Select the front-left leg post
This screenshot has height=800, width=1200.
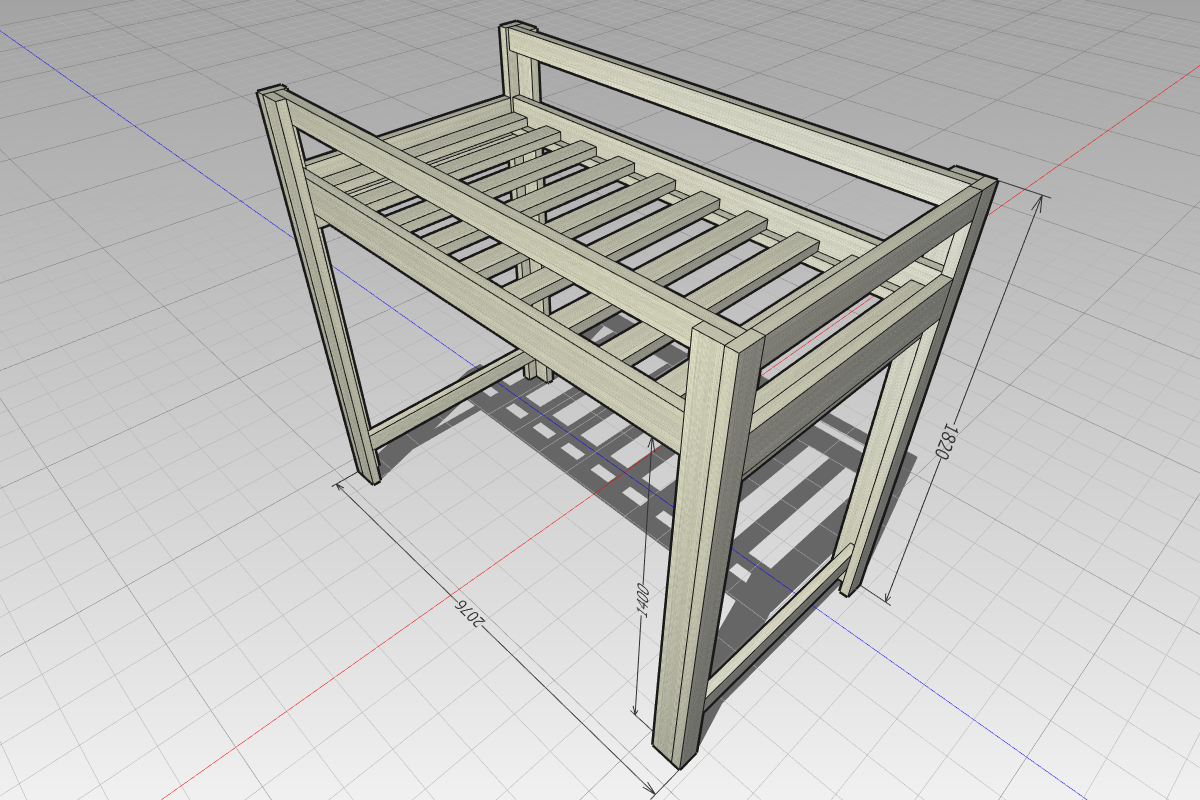318,285
